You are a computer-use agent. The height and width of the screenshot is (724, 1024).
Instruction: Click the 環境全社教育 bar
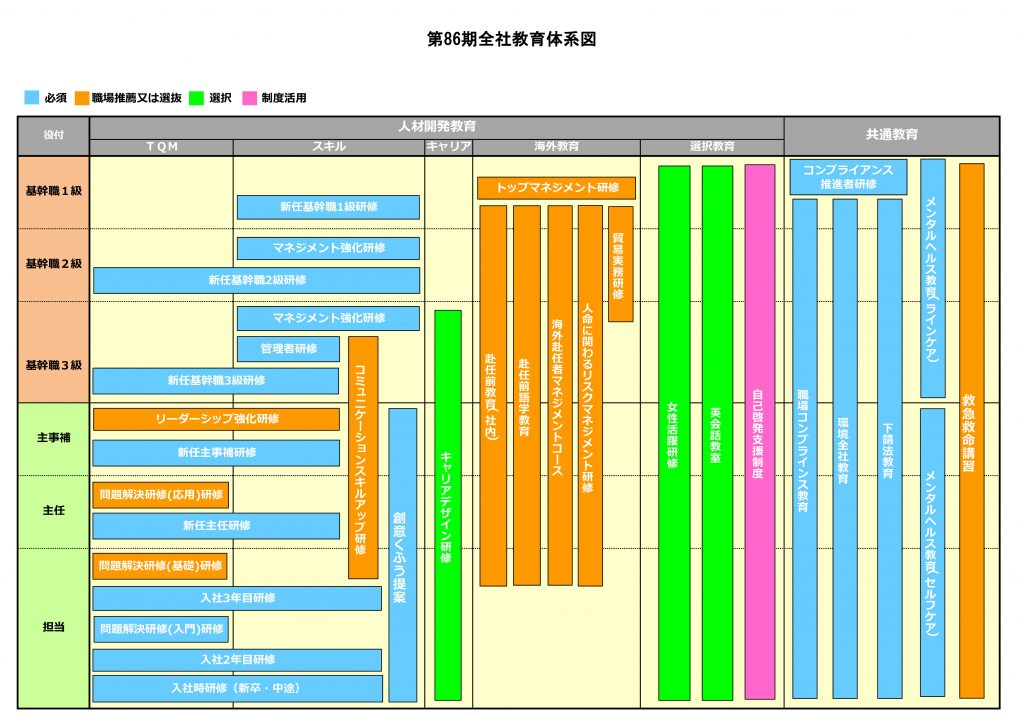[845, 449]
